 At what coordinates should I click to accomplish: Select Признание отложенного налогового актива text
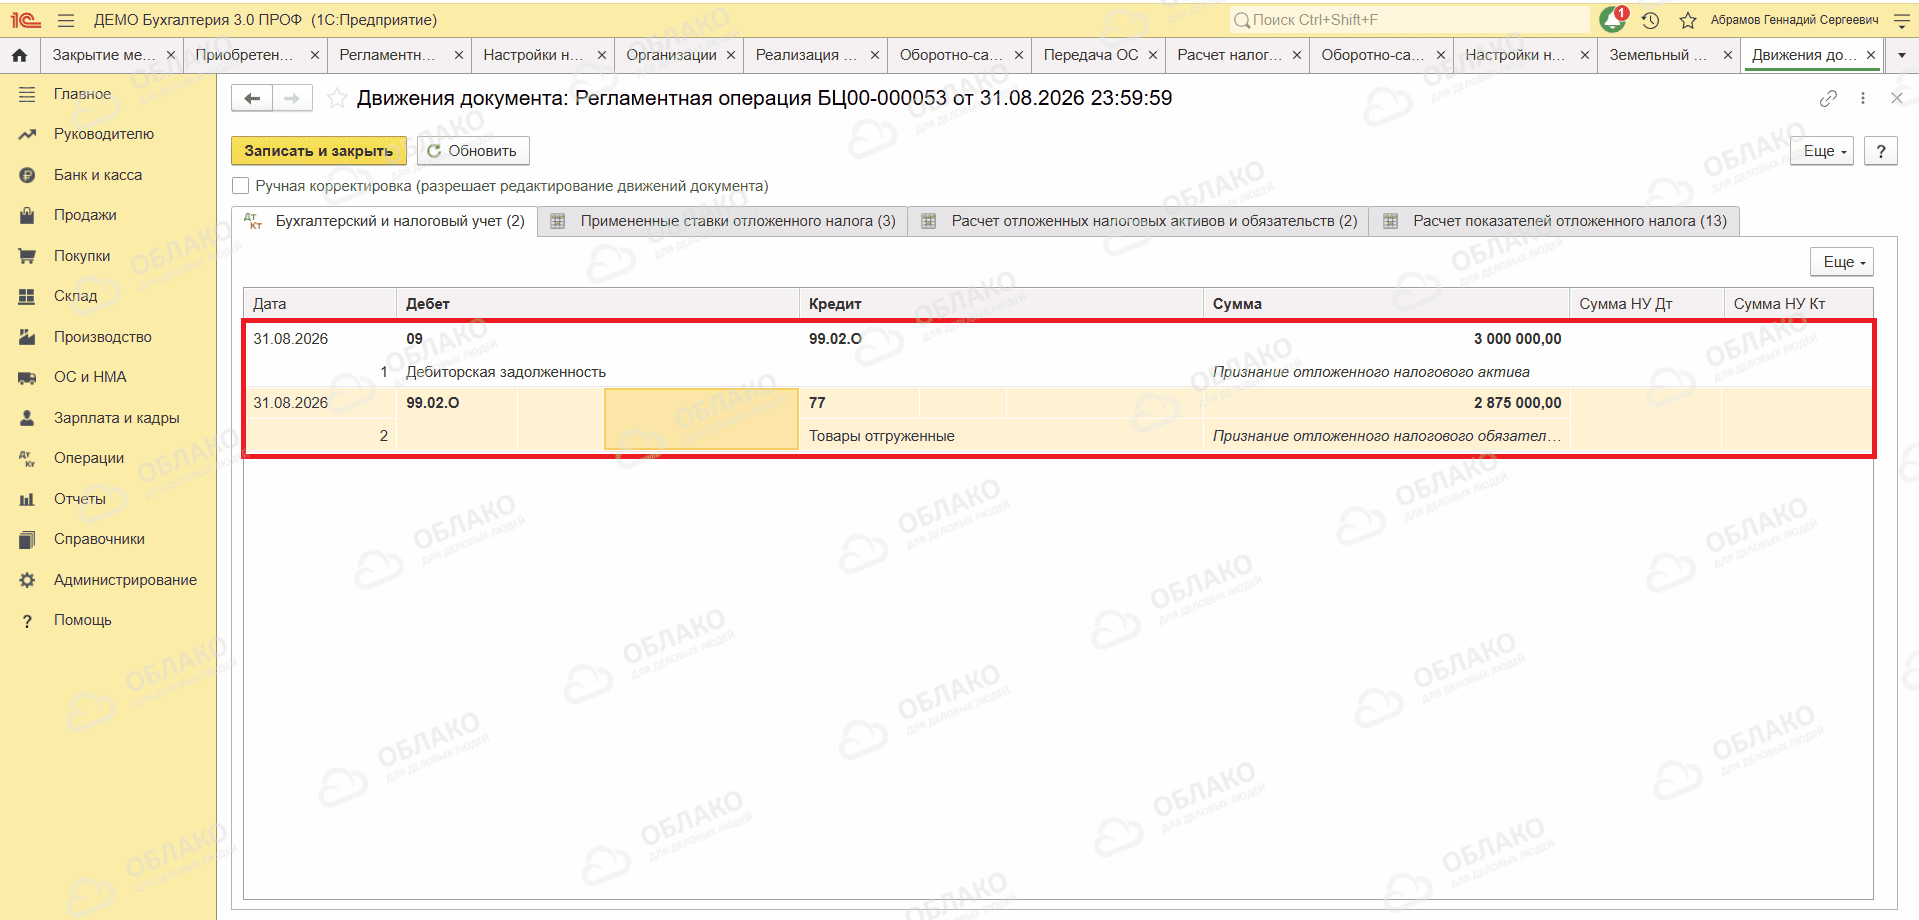(x=1371, y=372)
